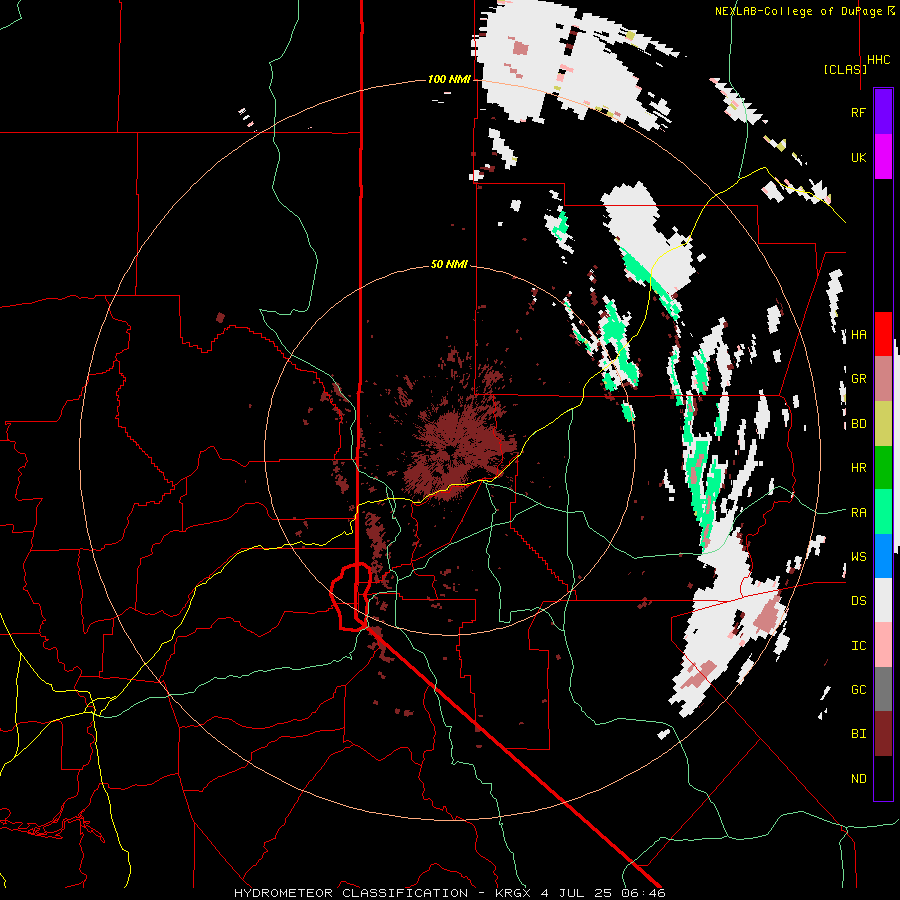
Task: Click the 'ND' legend label
Action: [858, 779]
